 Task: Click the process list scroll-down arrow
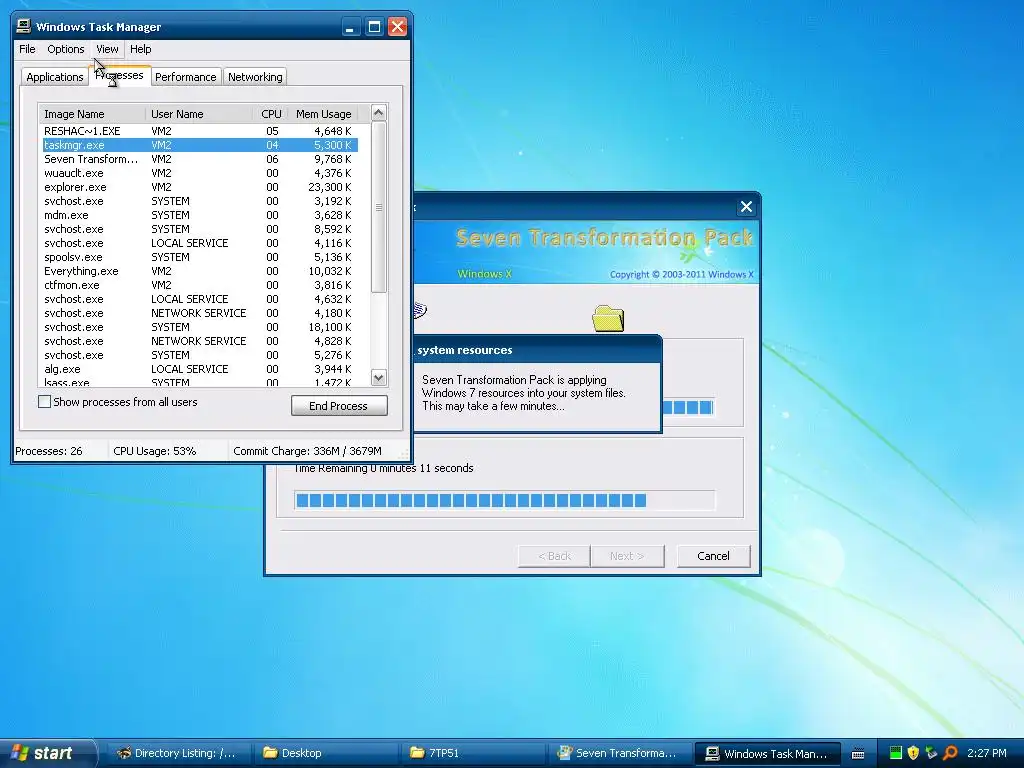point(379,377)
